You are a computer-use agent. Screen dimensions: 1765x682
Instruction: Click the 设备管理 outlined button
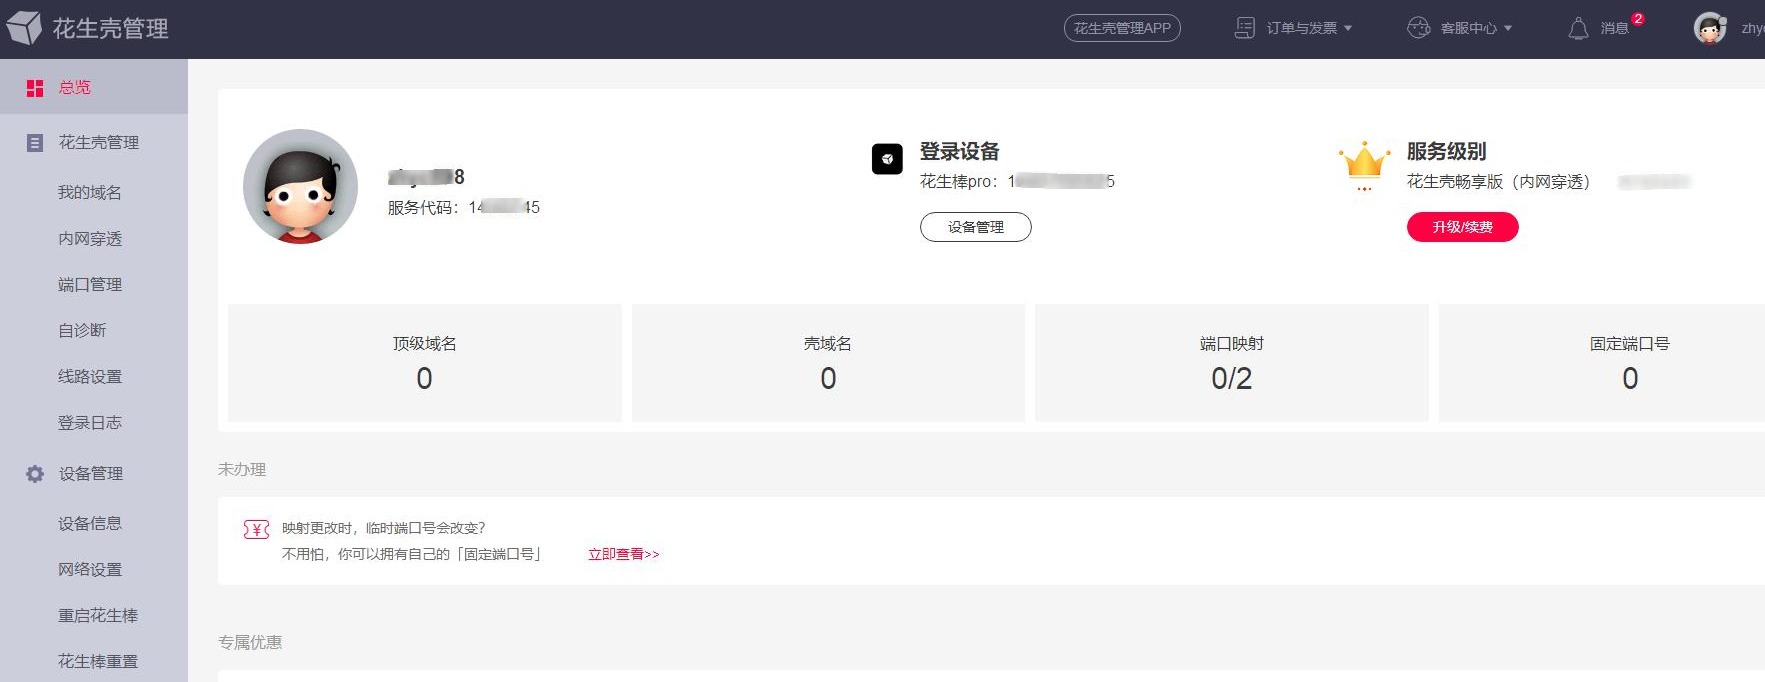976,227
